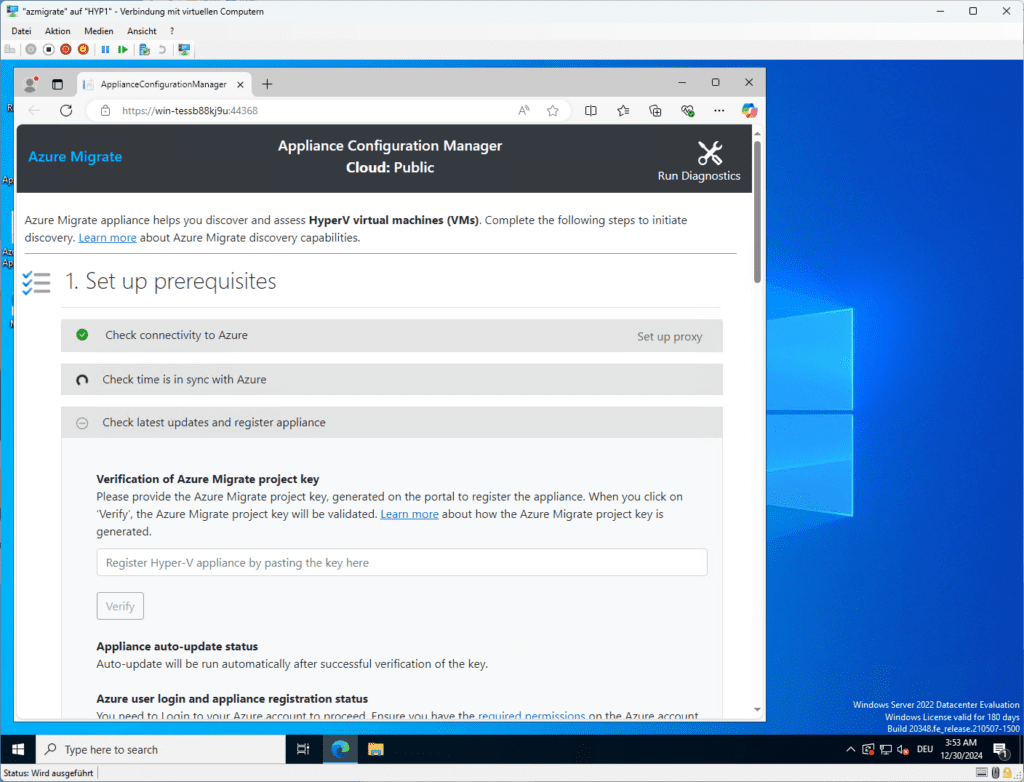Open the Copilot sidebar icon
This screenshot has width=1024, height=782.
pos(749,110)
